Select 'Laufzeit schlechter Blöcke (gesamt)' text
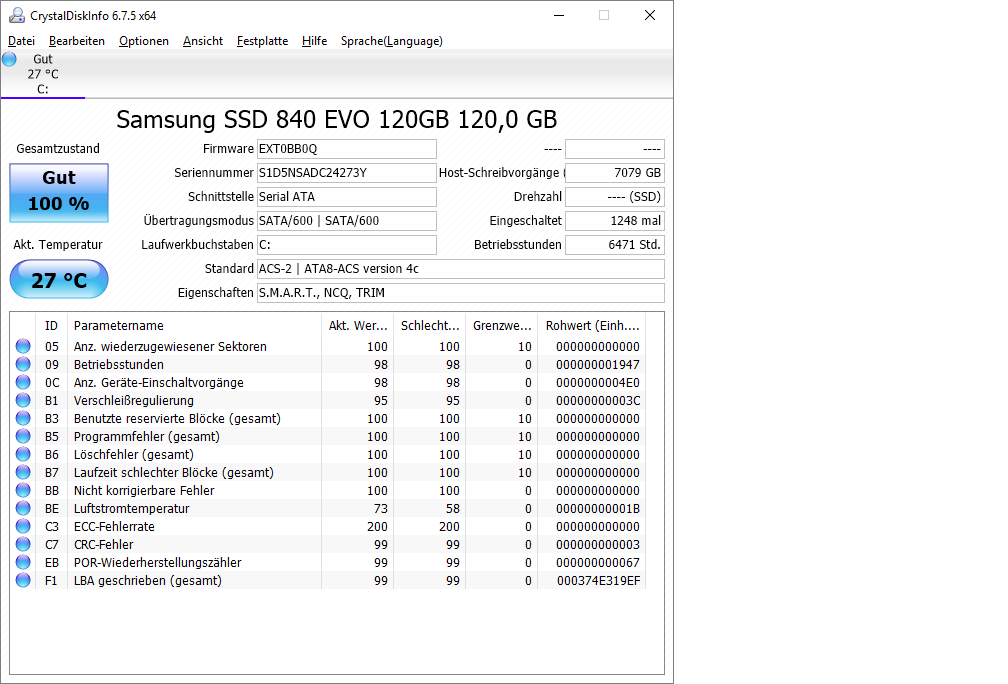The height and width of the screenshot is (684, 1008). click(174, 472)
